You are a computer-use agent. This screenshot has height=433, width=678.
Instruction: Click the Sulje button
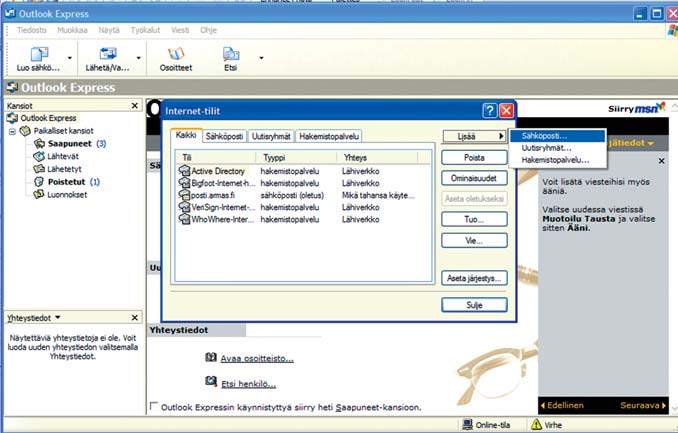[x=474, y=305]
